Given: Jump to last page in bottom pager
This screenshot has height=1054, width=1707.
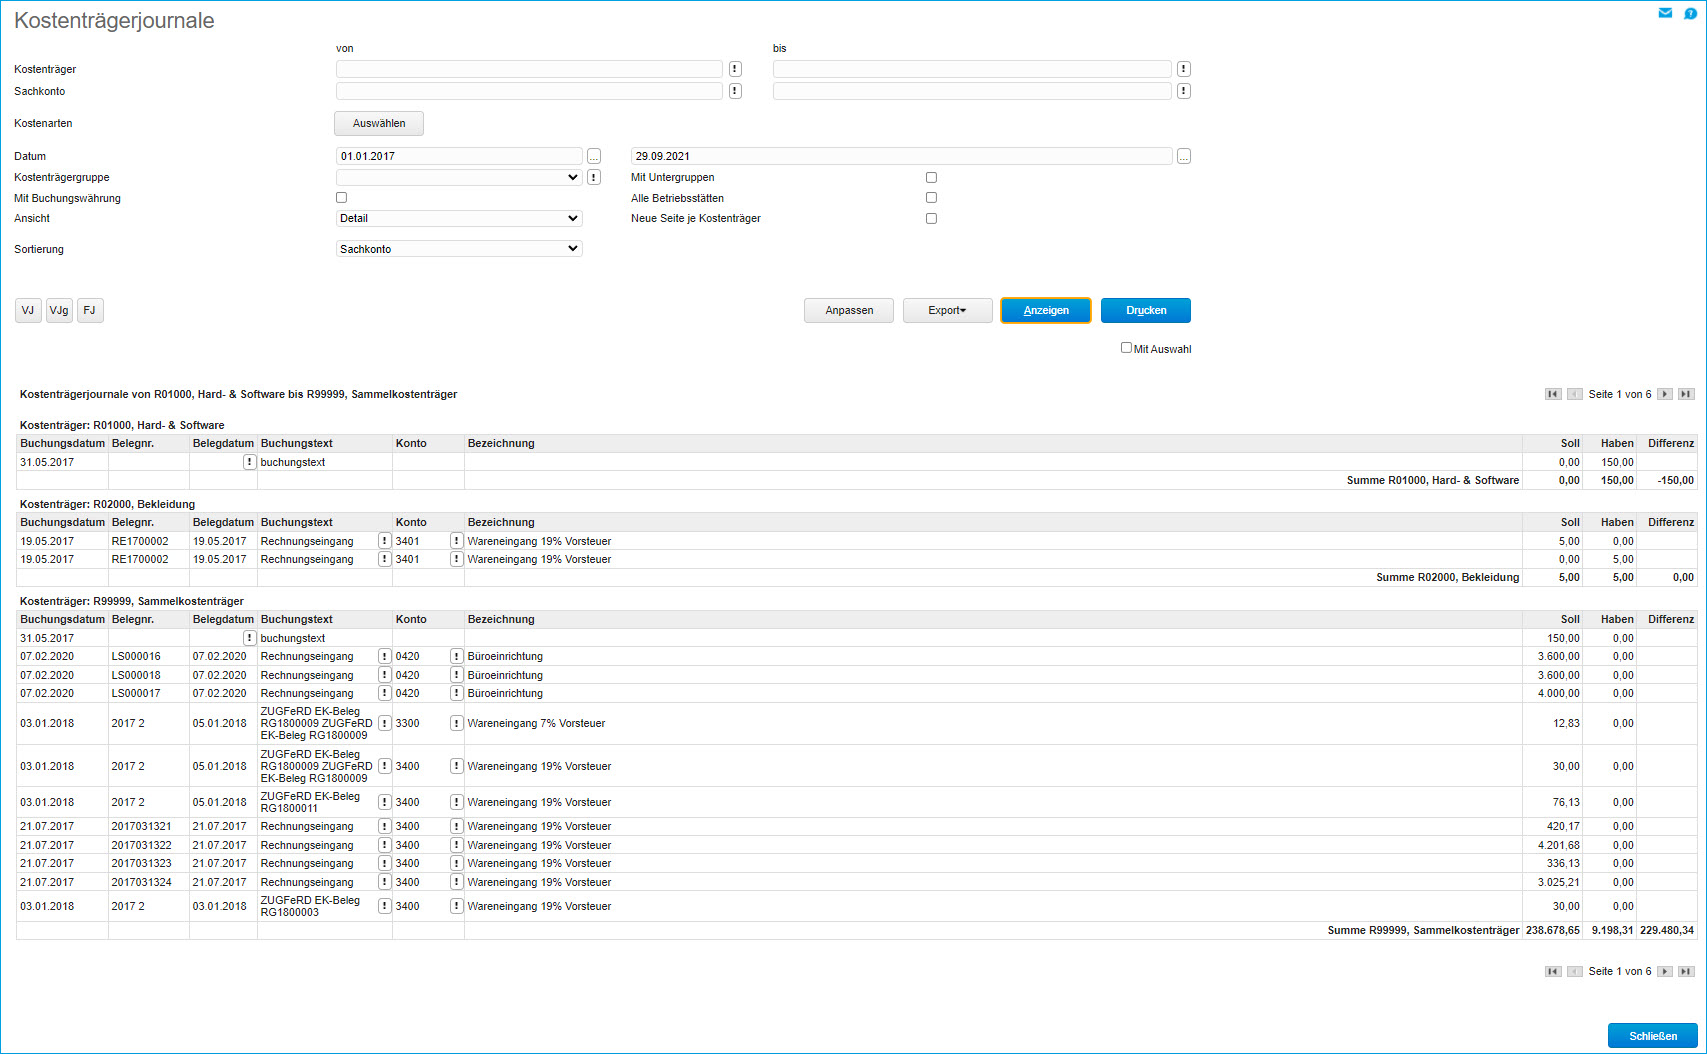Looking at the screenshot, I should [x=1686, y=971].
